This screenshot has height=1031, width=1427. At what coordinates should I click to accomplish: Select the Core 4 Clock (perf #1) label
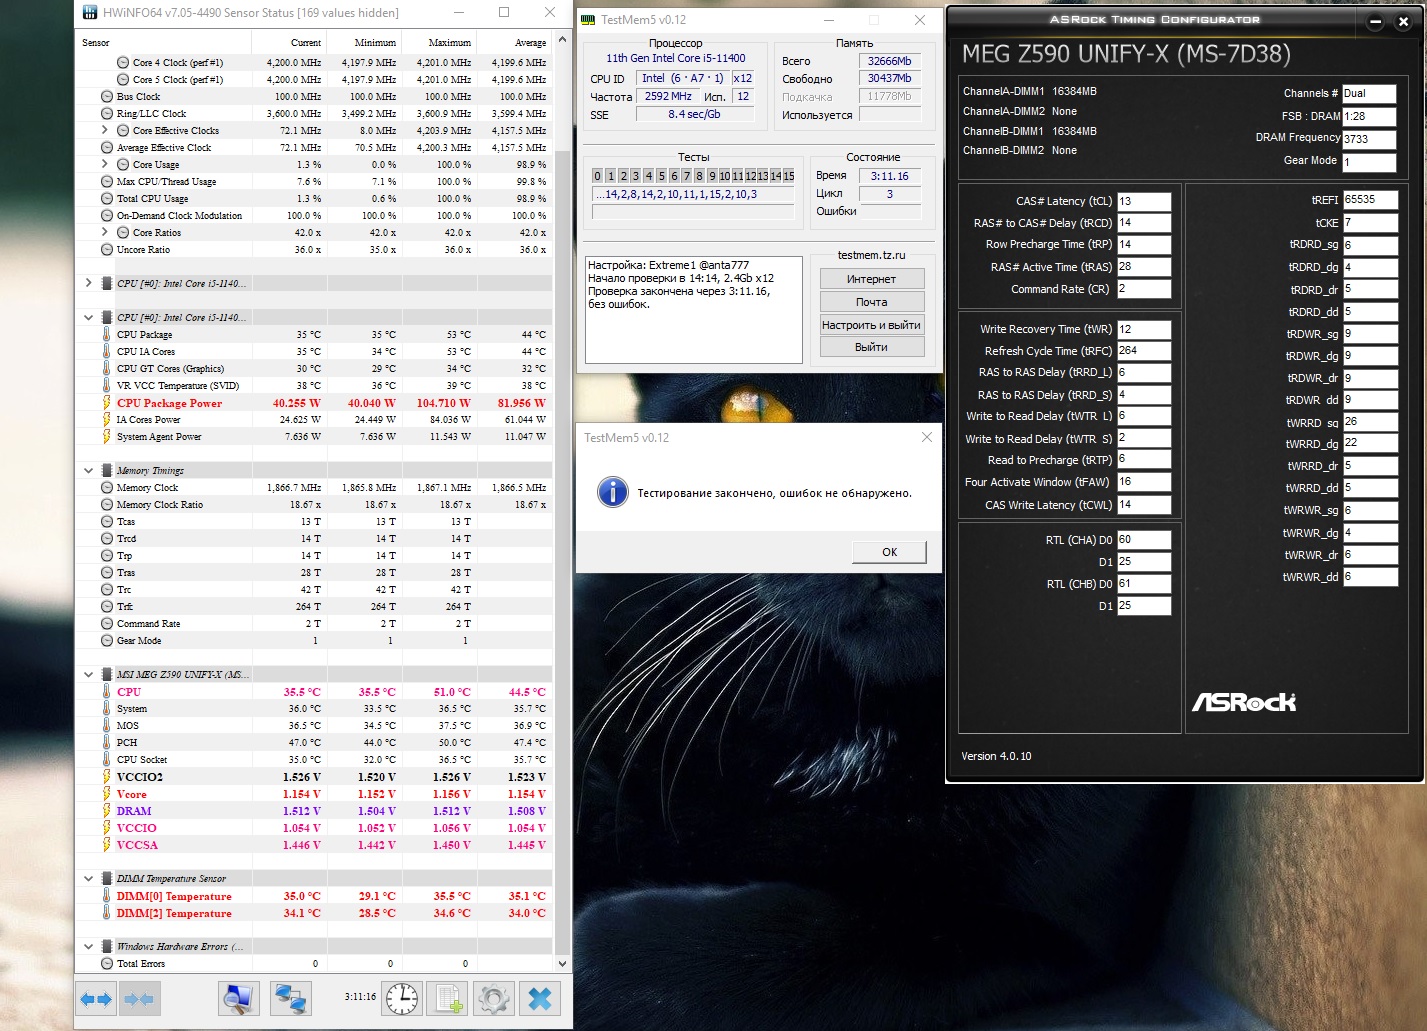click(x=178, y=63)
